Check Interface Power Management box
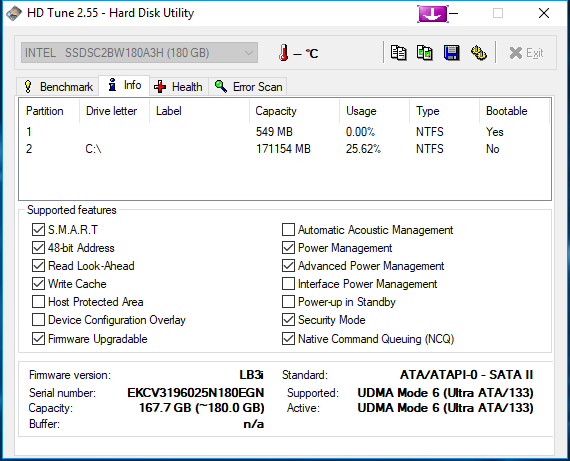The height and width of the screenshot is (461, 570). click(288, 284)
